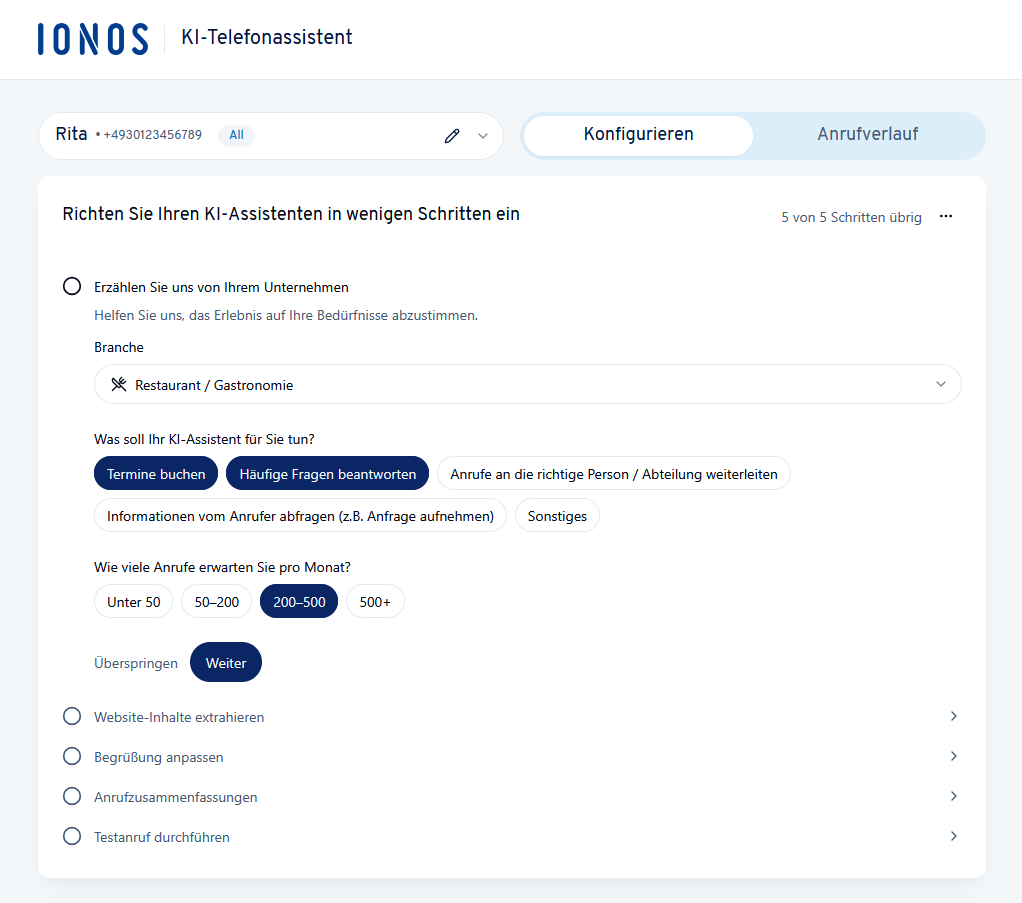Screen dimensions: 1022x903
Task: Deselect the 'Termine buchen' option
Action: (156, 472)
